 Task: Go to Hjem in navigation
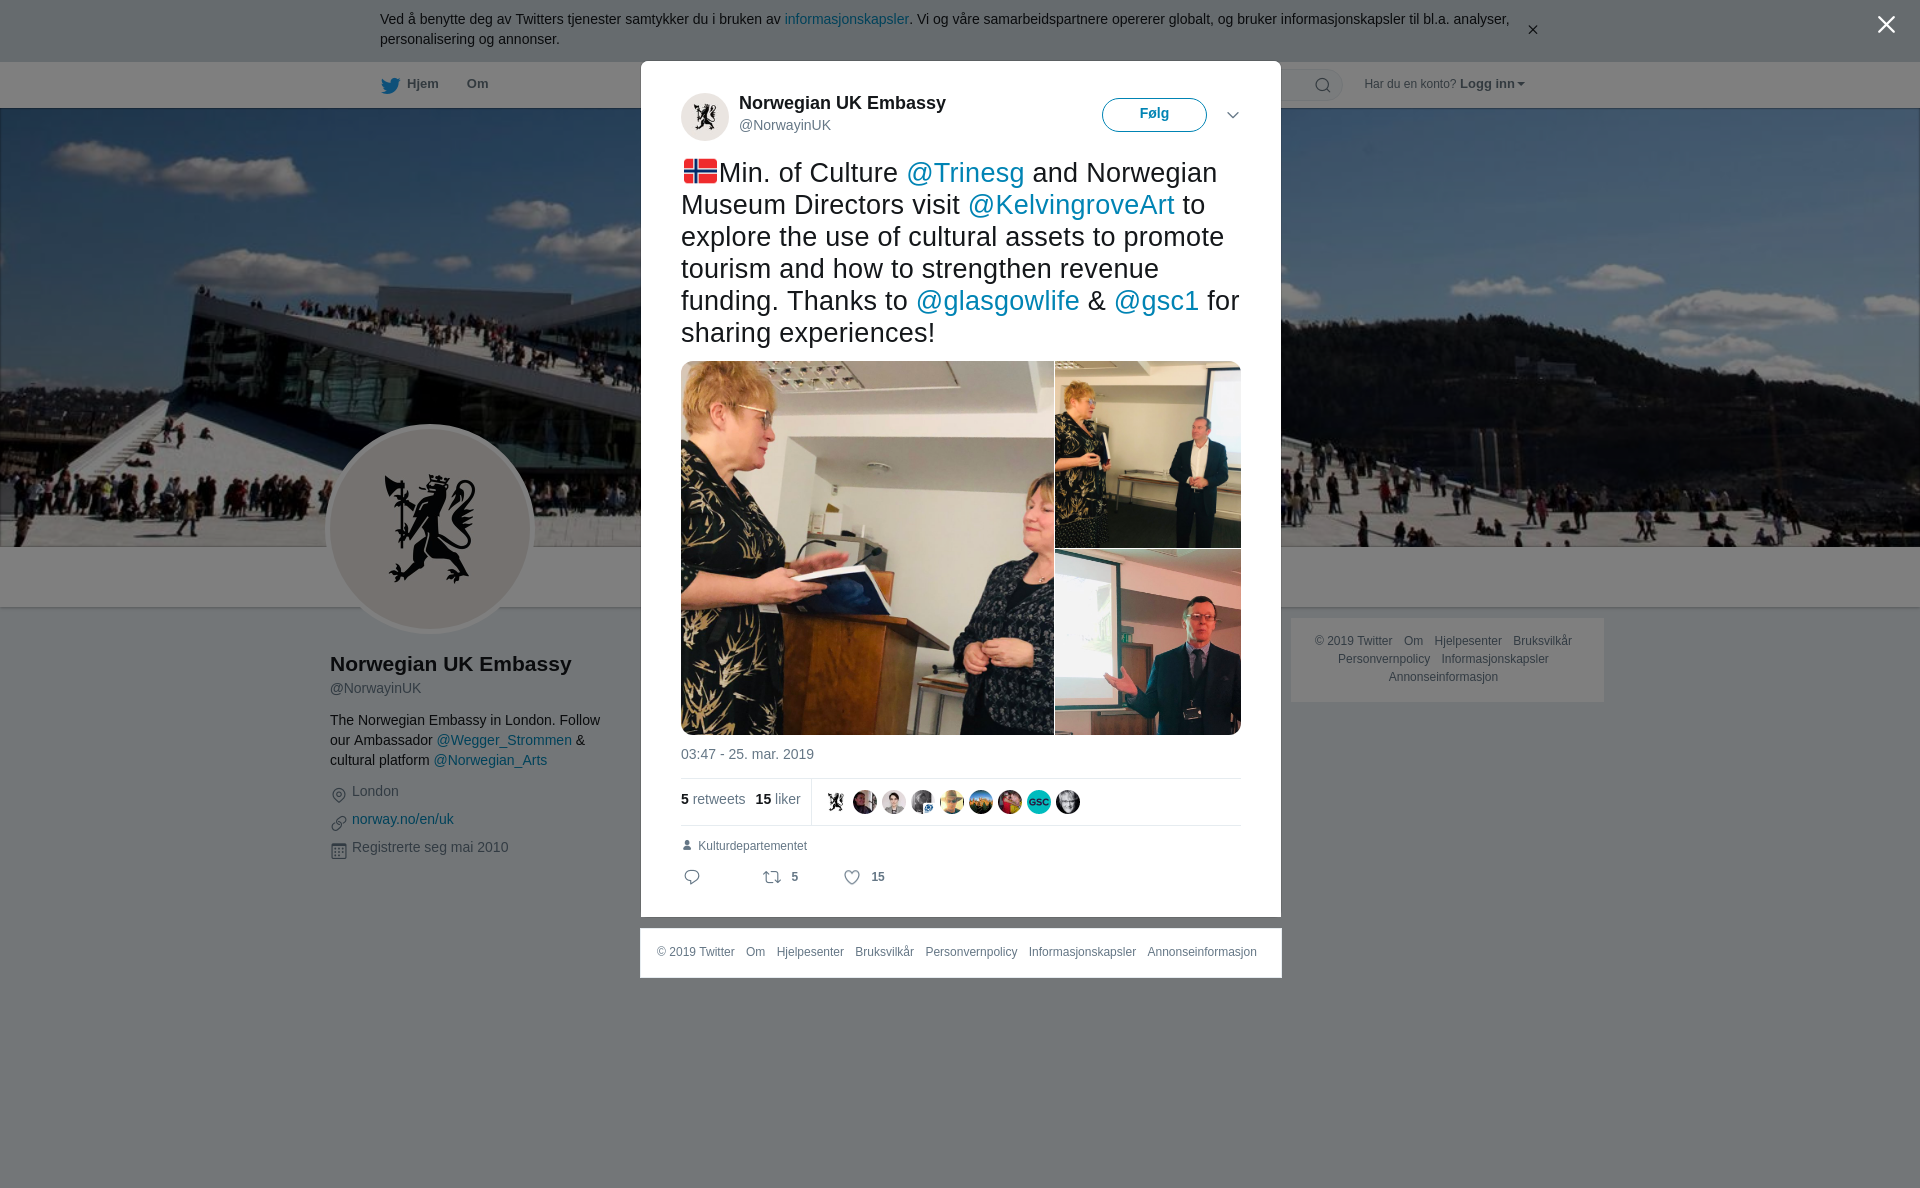point(422,84)
